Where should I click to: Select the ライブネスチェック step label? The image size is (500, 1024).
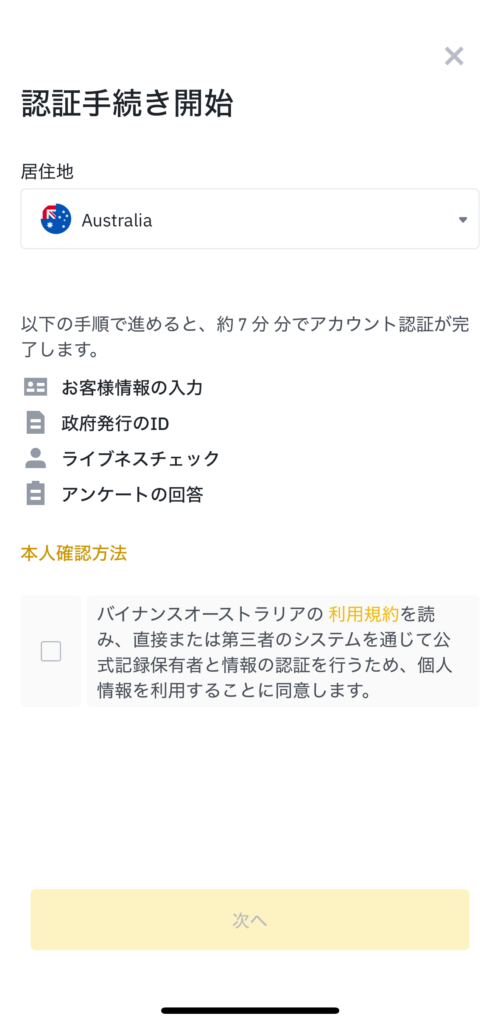tap(140, 458)
